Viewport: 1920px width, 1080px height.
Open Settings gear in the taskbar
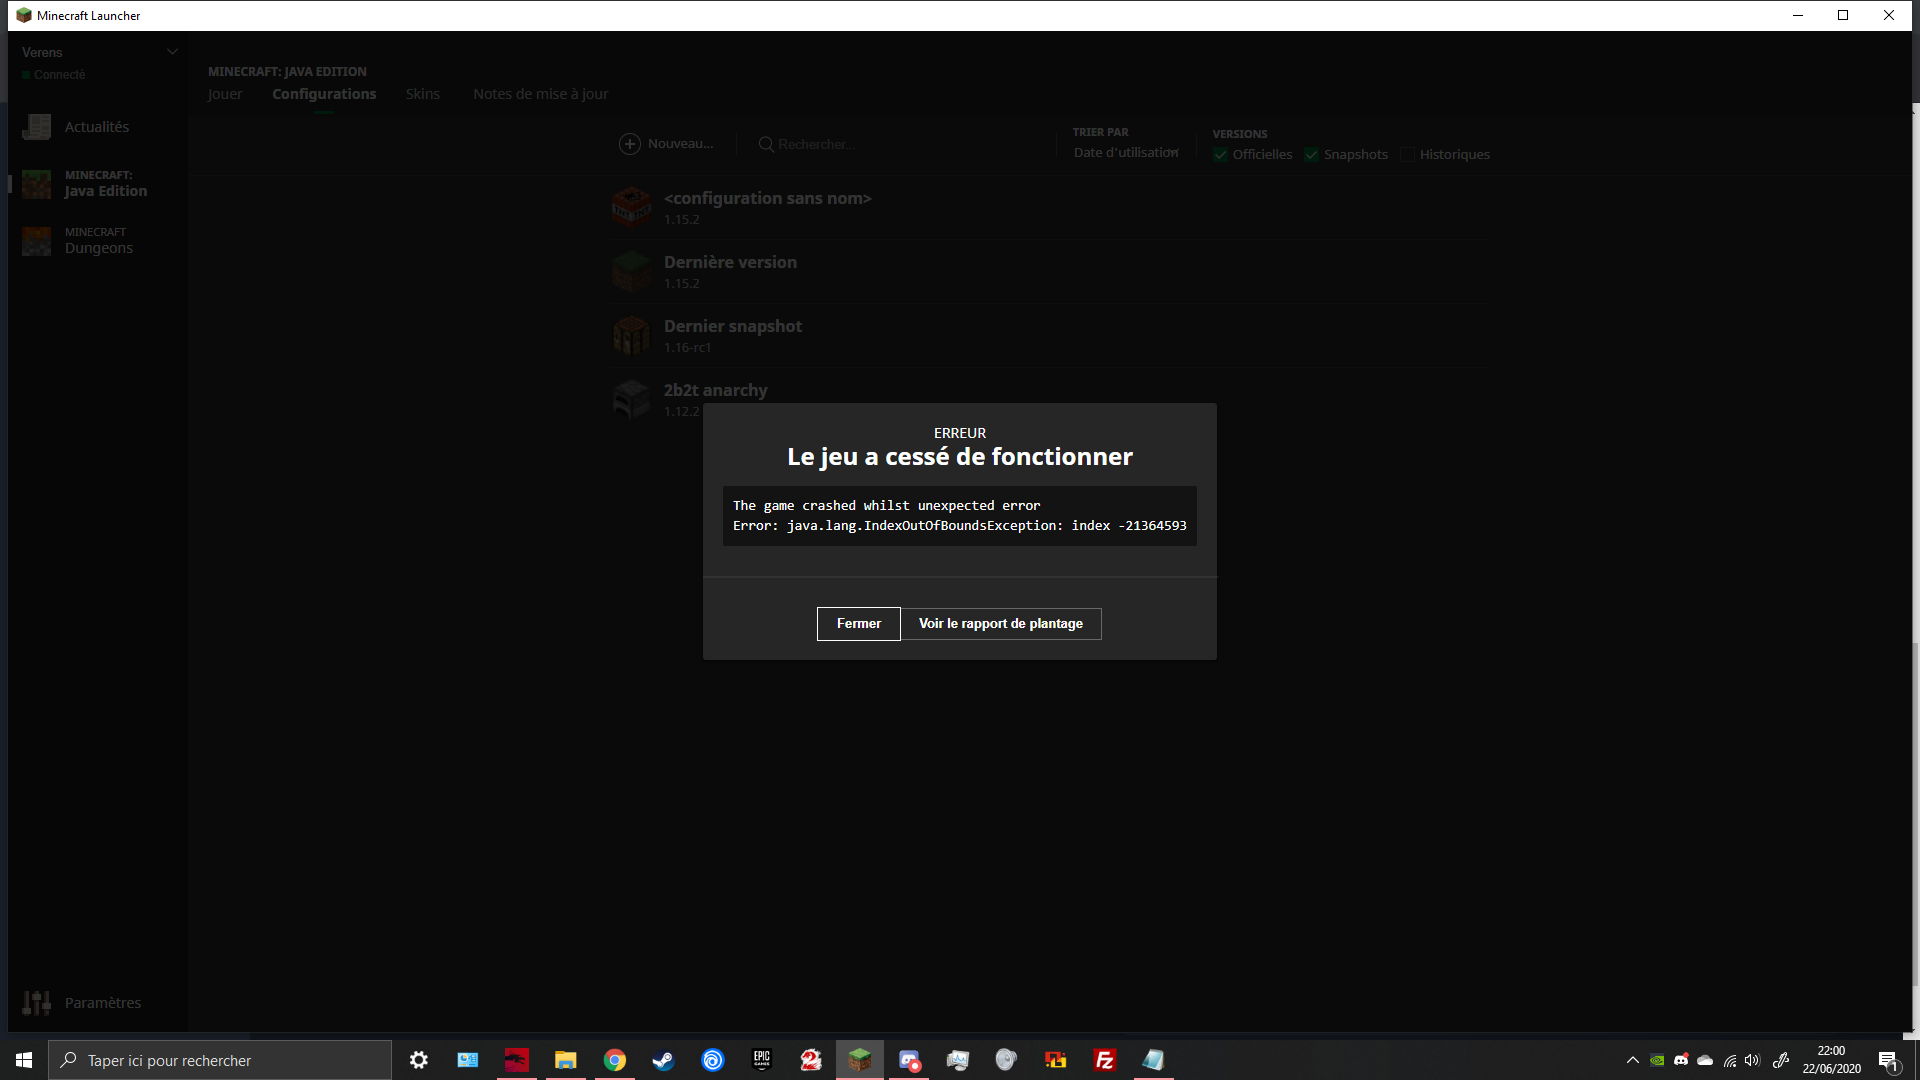point(419,1060)
